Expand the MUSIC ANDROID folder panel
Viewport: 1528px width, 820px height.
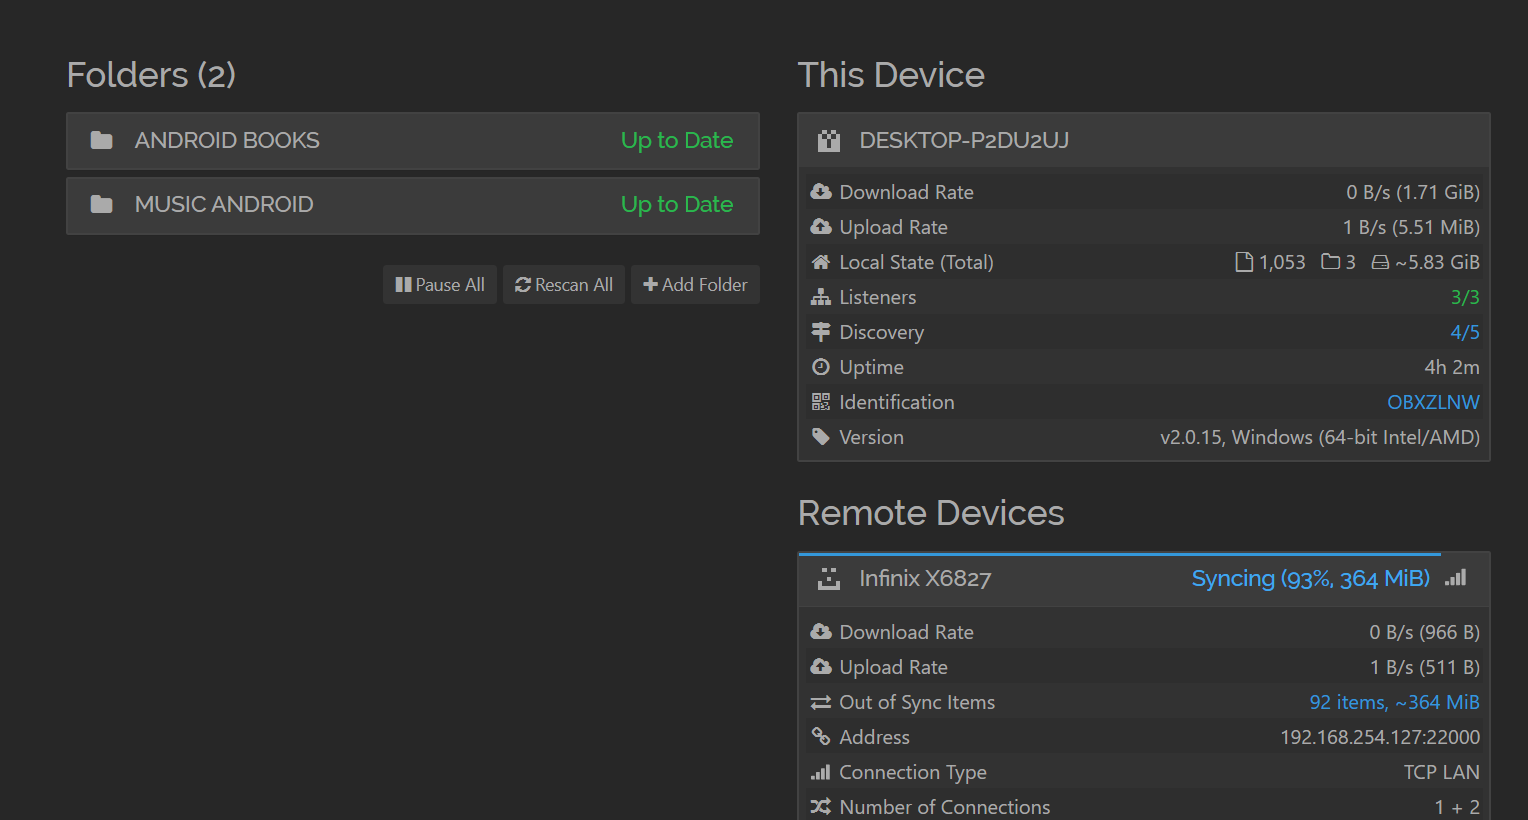point(412,205)
